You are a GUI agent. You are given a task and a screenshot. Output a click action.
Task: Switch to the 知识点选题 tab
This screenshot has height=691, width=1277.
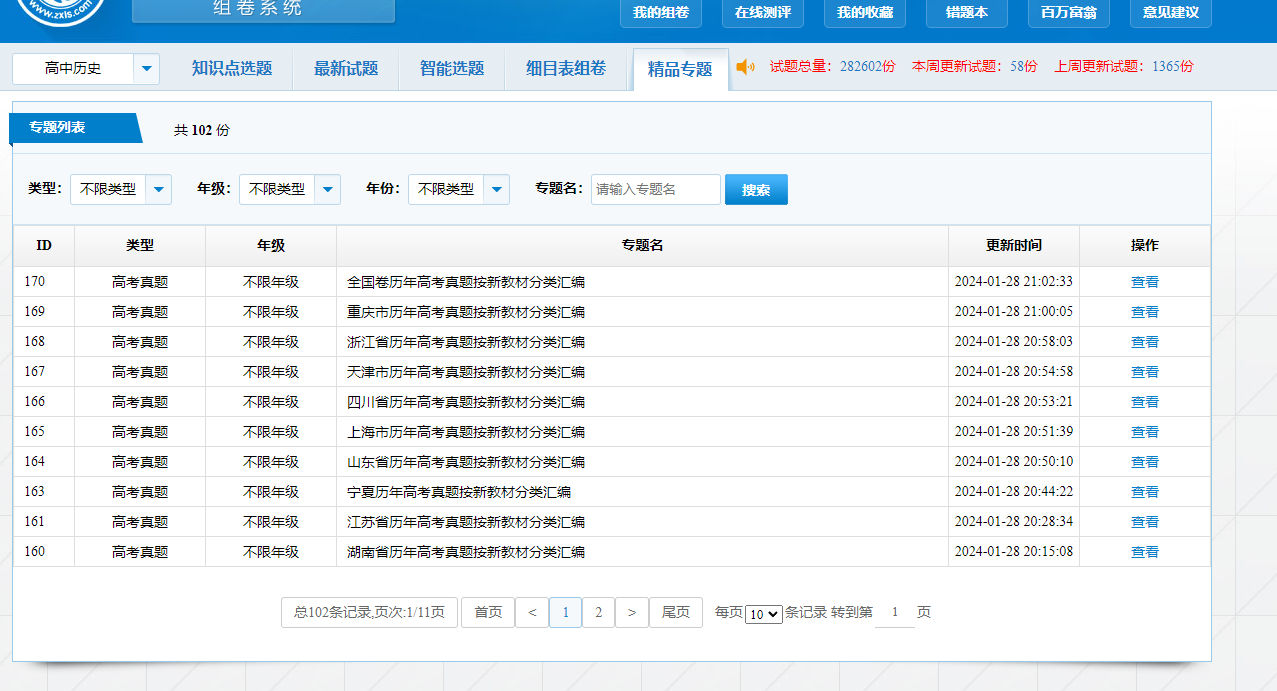[232, 68]
